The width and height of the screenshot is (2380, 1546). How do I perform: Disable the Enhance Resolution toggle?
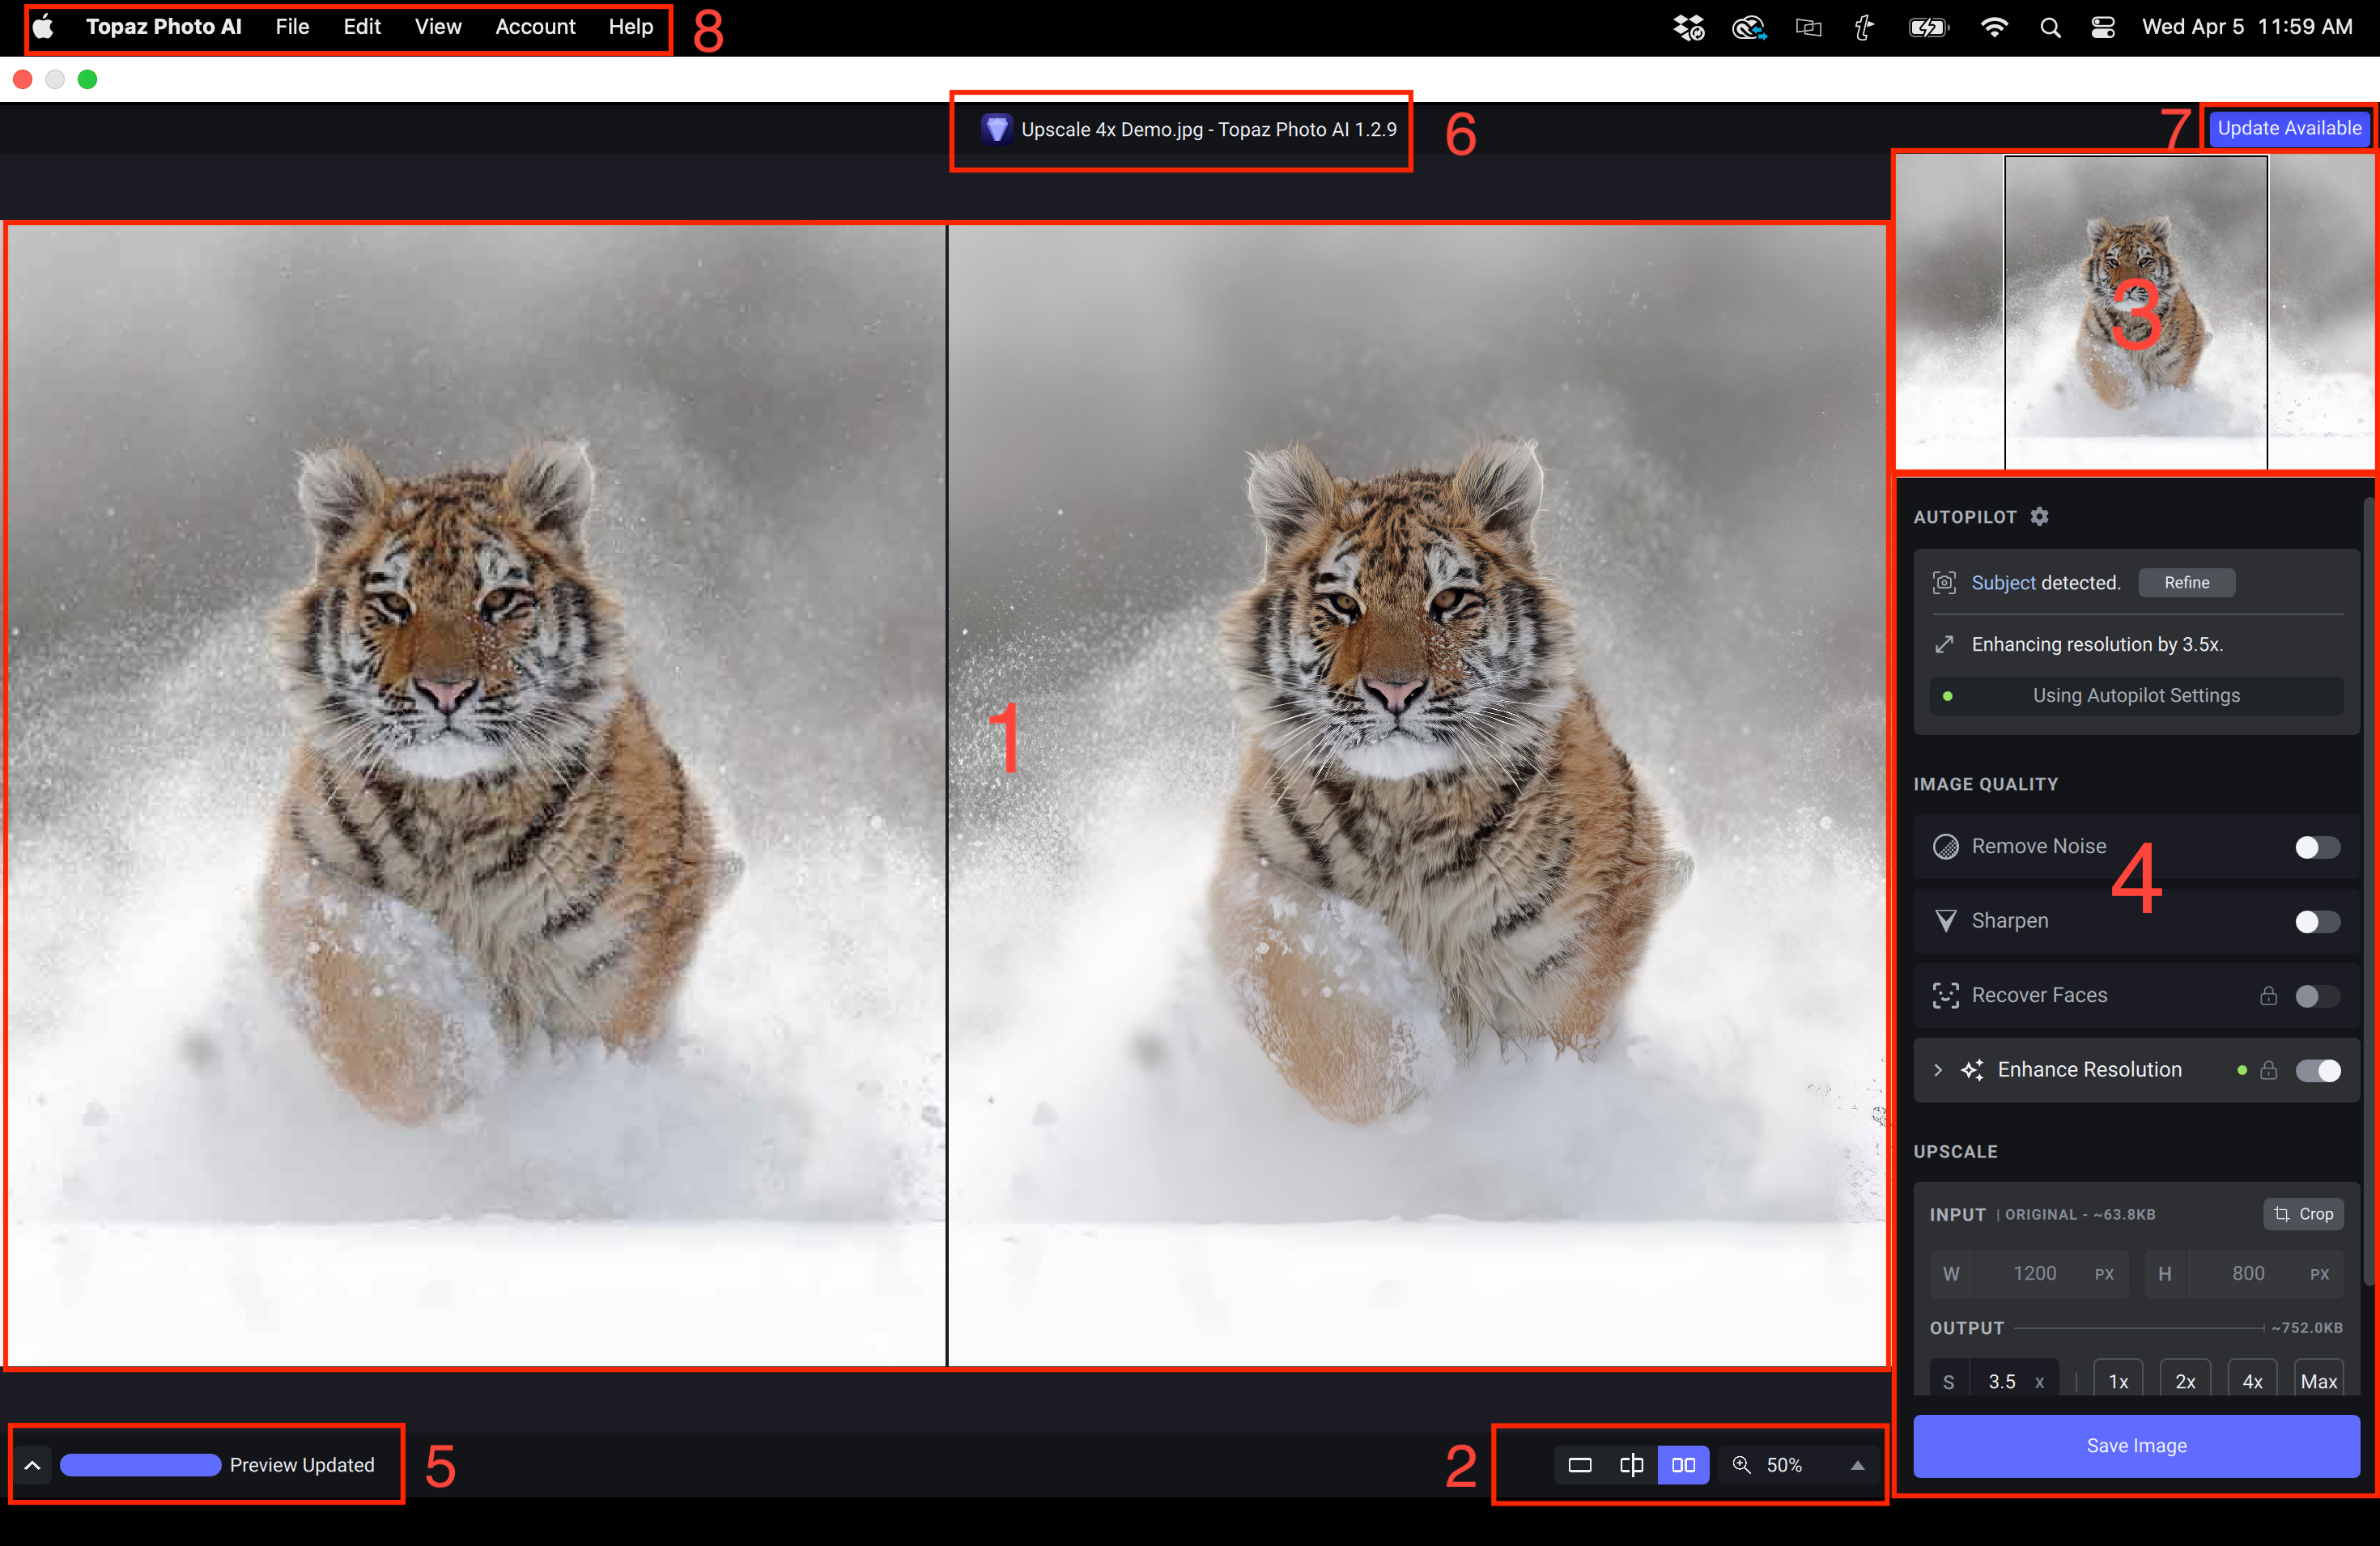point(2316,1070)
